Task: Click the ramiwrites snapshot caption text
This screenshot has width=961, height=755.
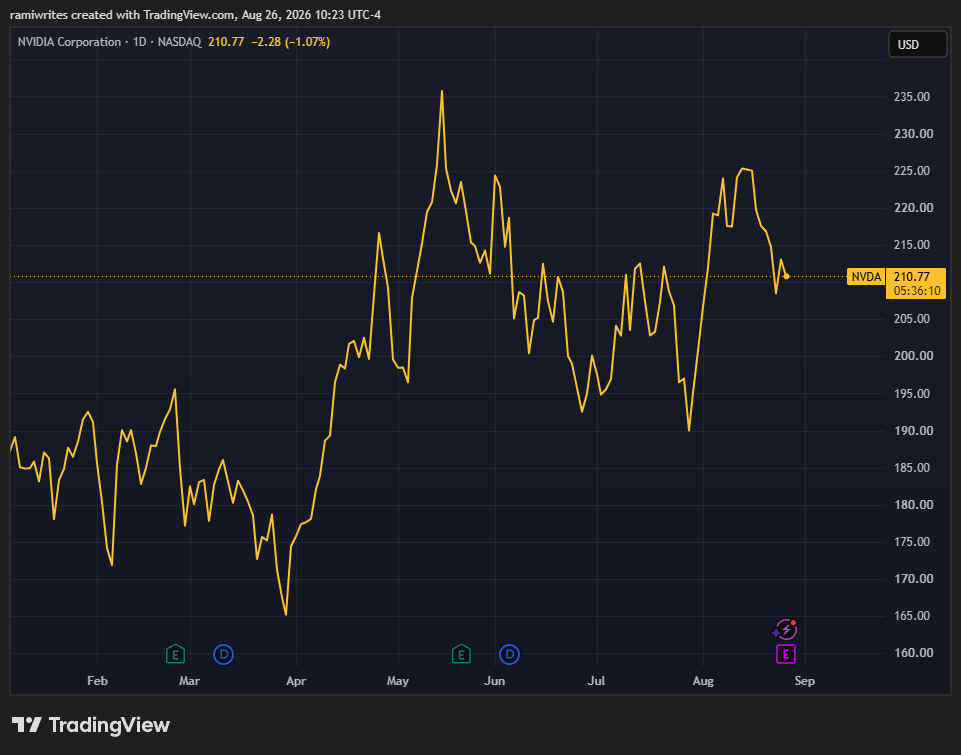Action: pos(196,15)
